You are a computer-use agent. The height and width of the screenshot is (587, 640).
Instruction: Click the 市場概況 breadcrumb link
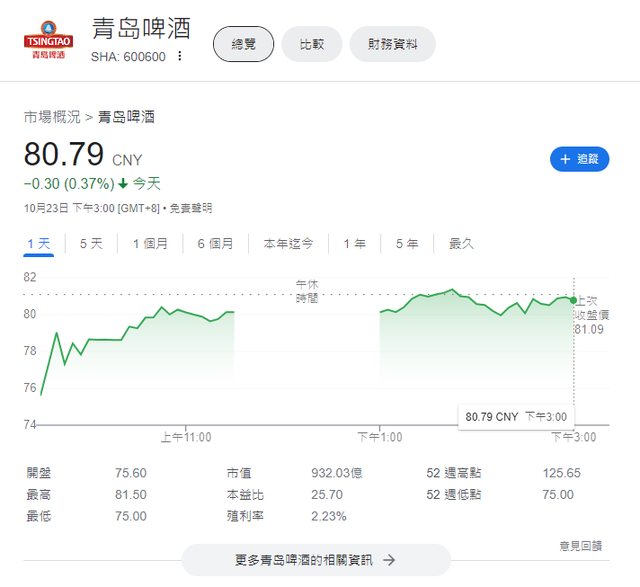click(52, 117)
